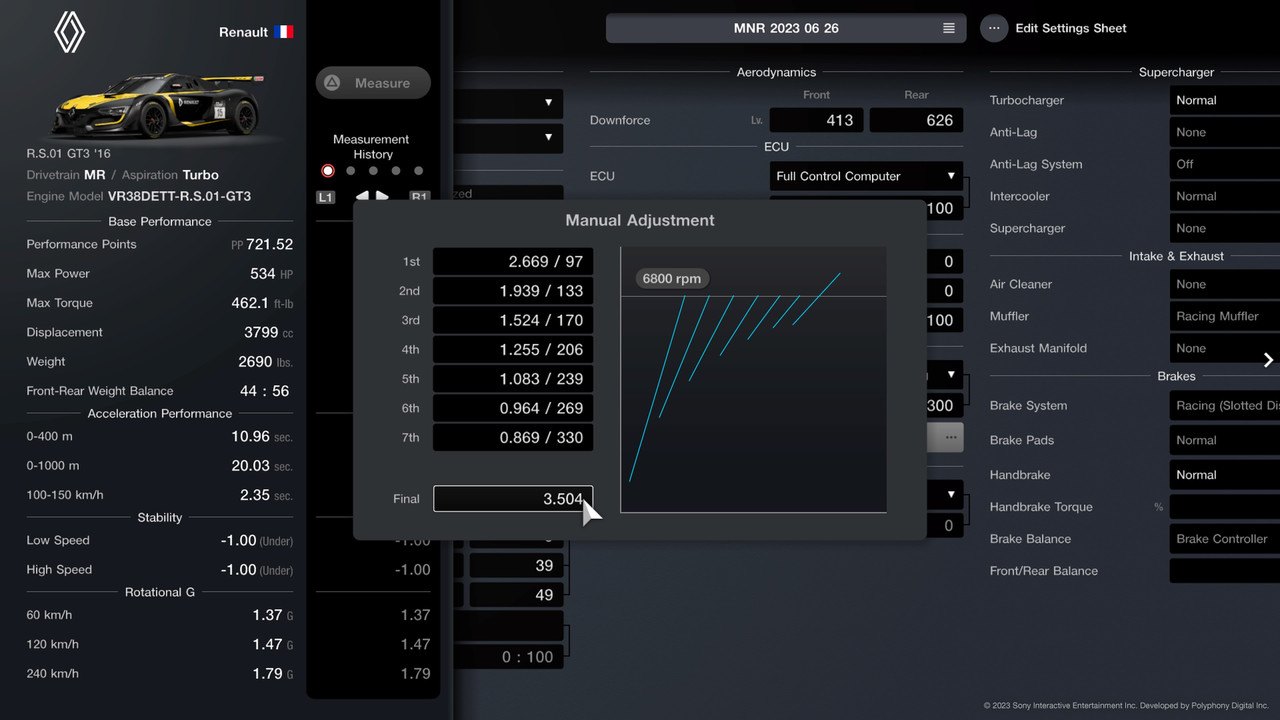The width and height of the screenshot is (1280, 720).
Task: Select the field showing 39
Action: pyautogui.click(x=516, y=566)
